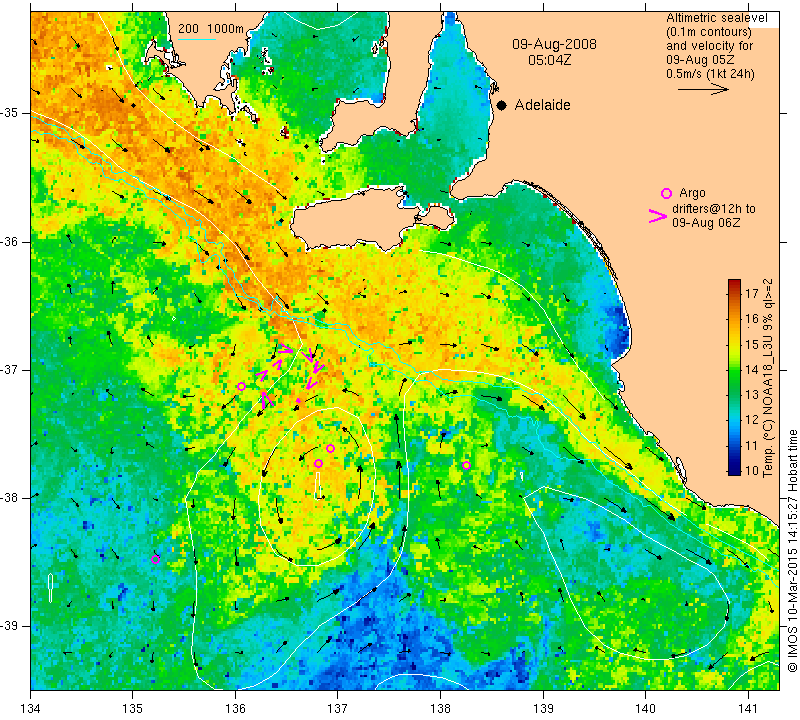The width and height of the screenshot is (800, 720).
Task: Click the '05:04Z' time text
Action: [549, 60]
